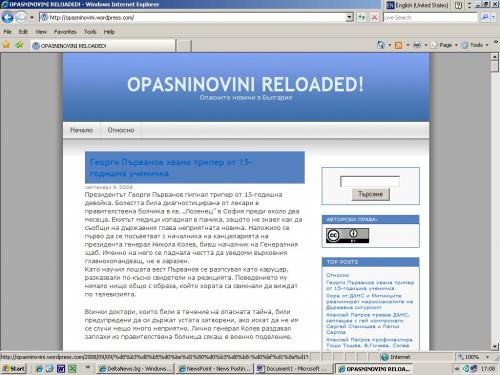Click the Live Search input box

tap(430, 17)
